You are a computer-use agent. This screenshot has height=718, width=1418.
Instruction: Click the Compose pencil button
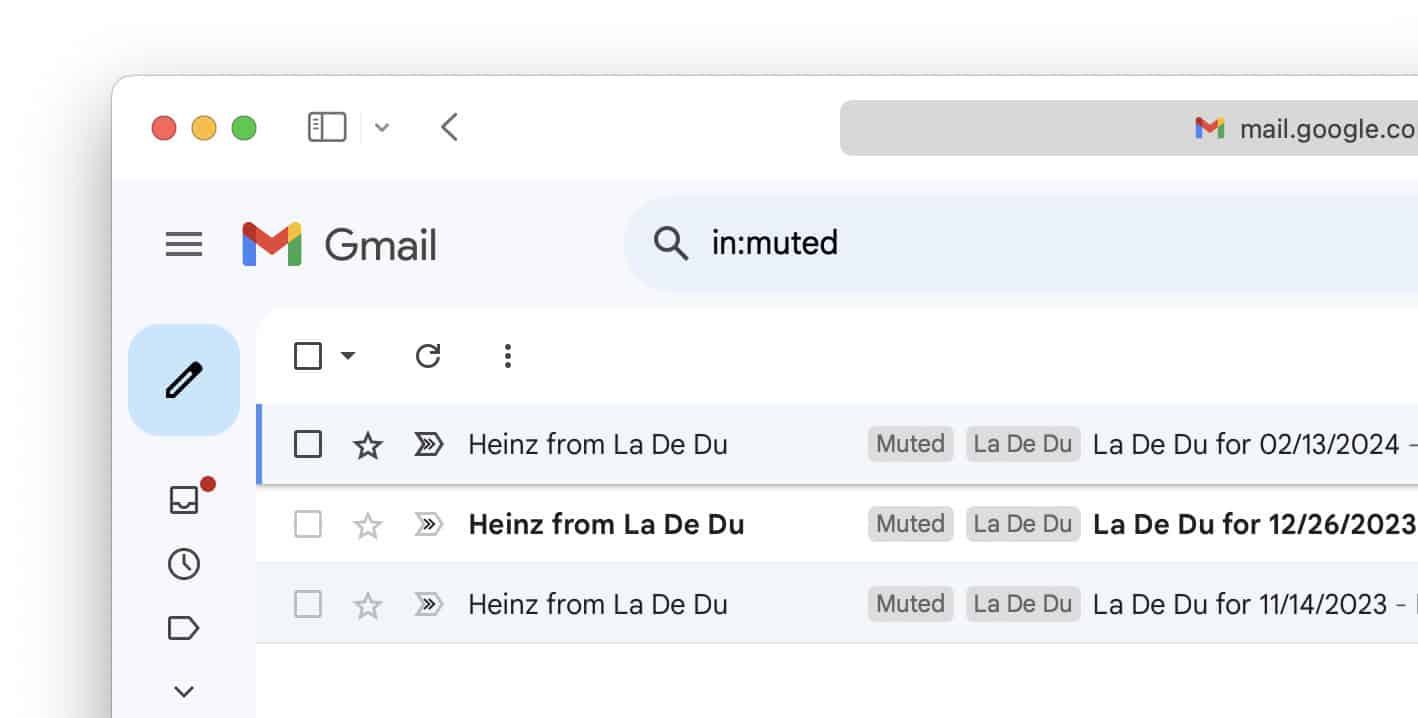pyautogui.click(x=184, y=380)
